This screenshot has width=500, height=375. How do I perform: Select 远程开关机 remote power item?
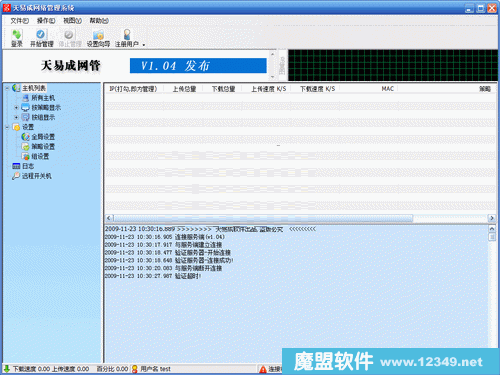point(32,176)
